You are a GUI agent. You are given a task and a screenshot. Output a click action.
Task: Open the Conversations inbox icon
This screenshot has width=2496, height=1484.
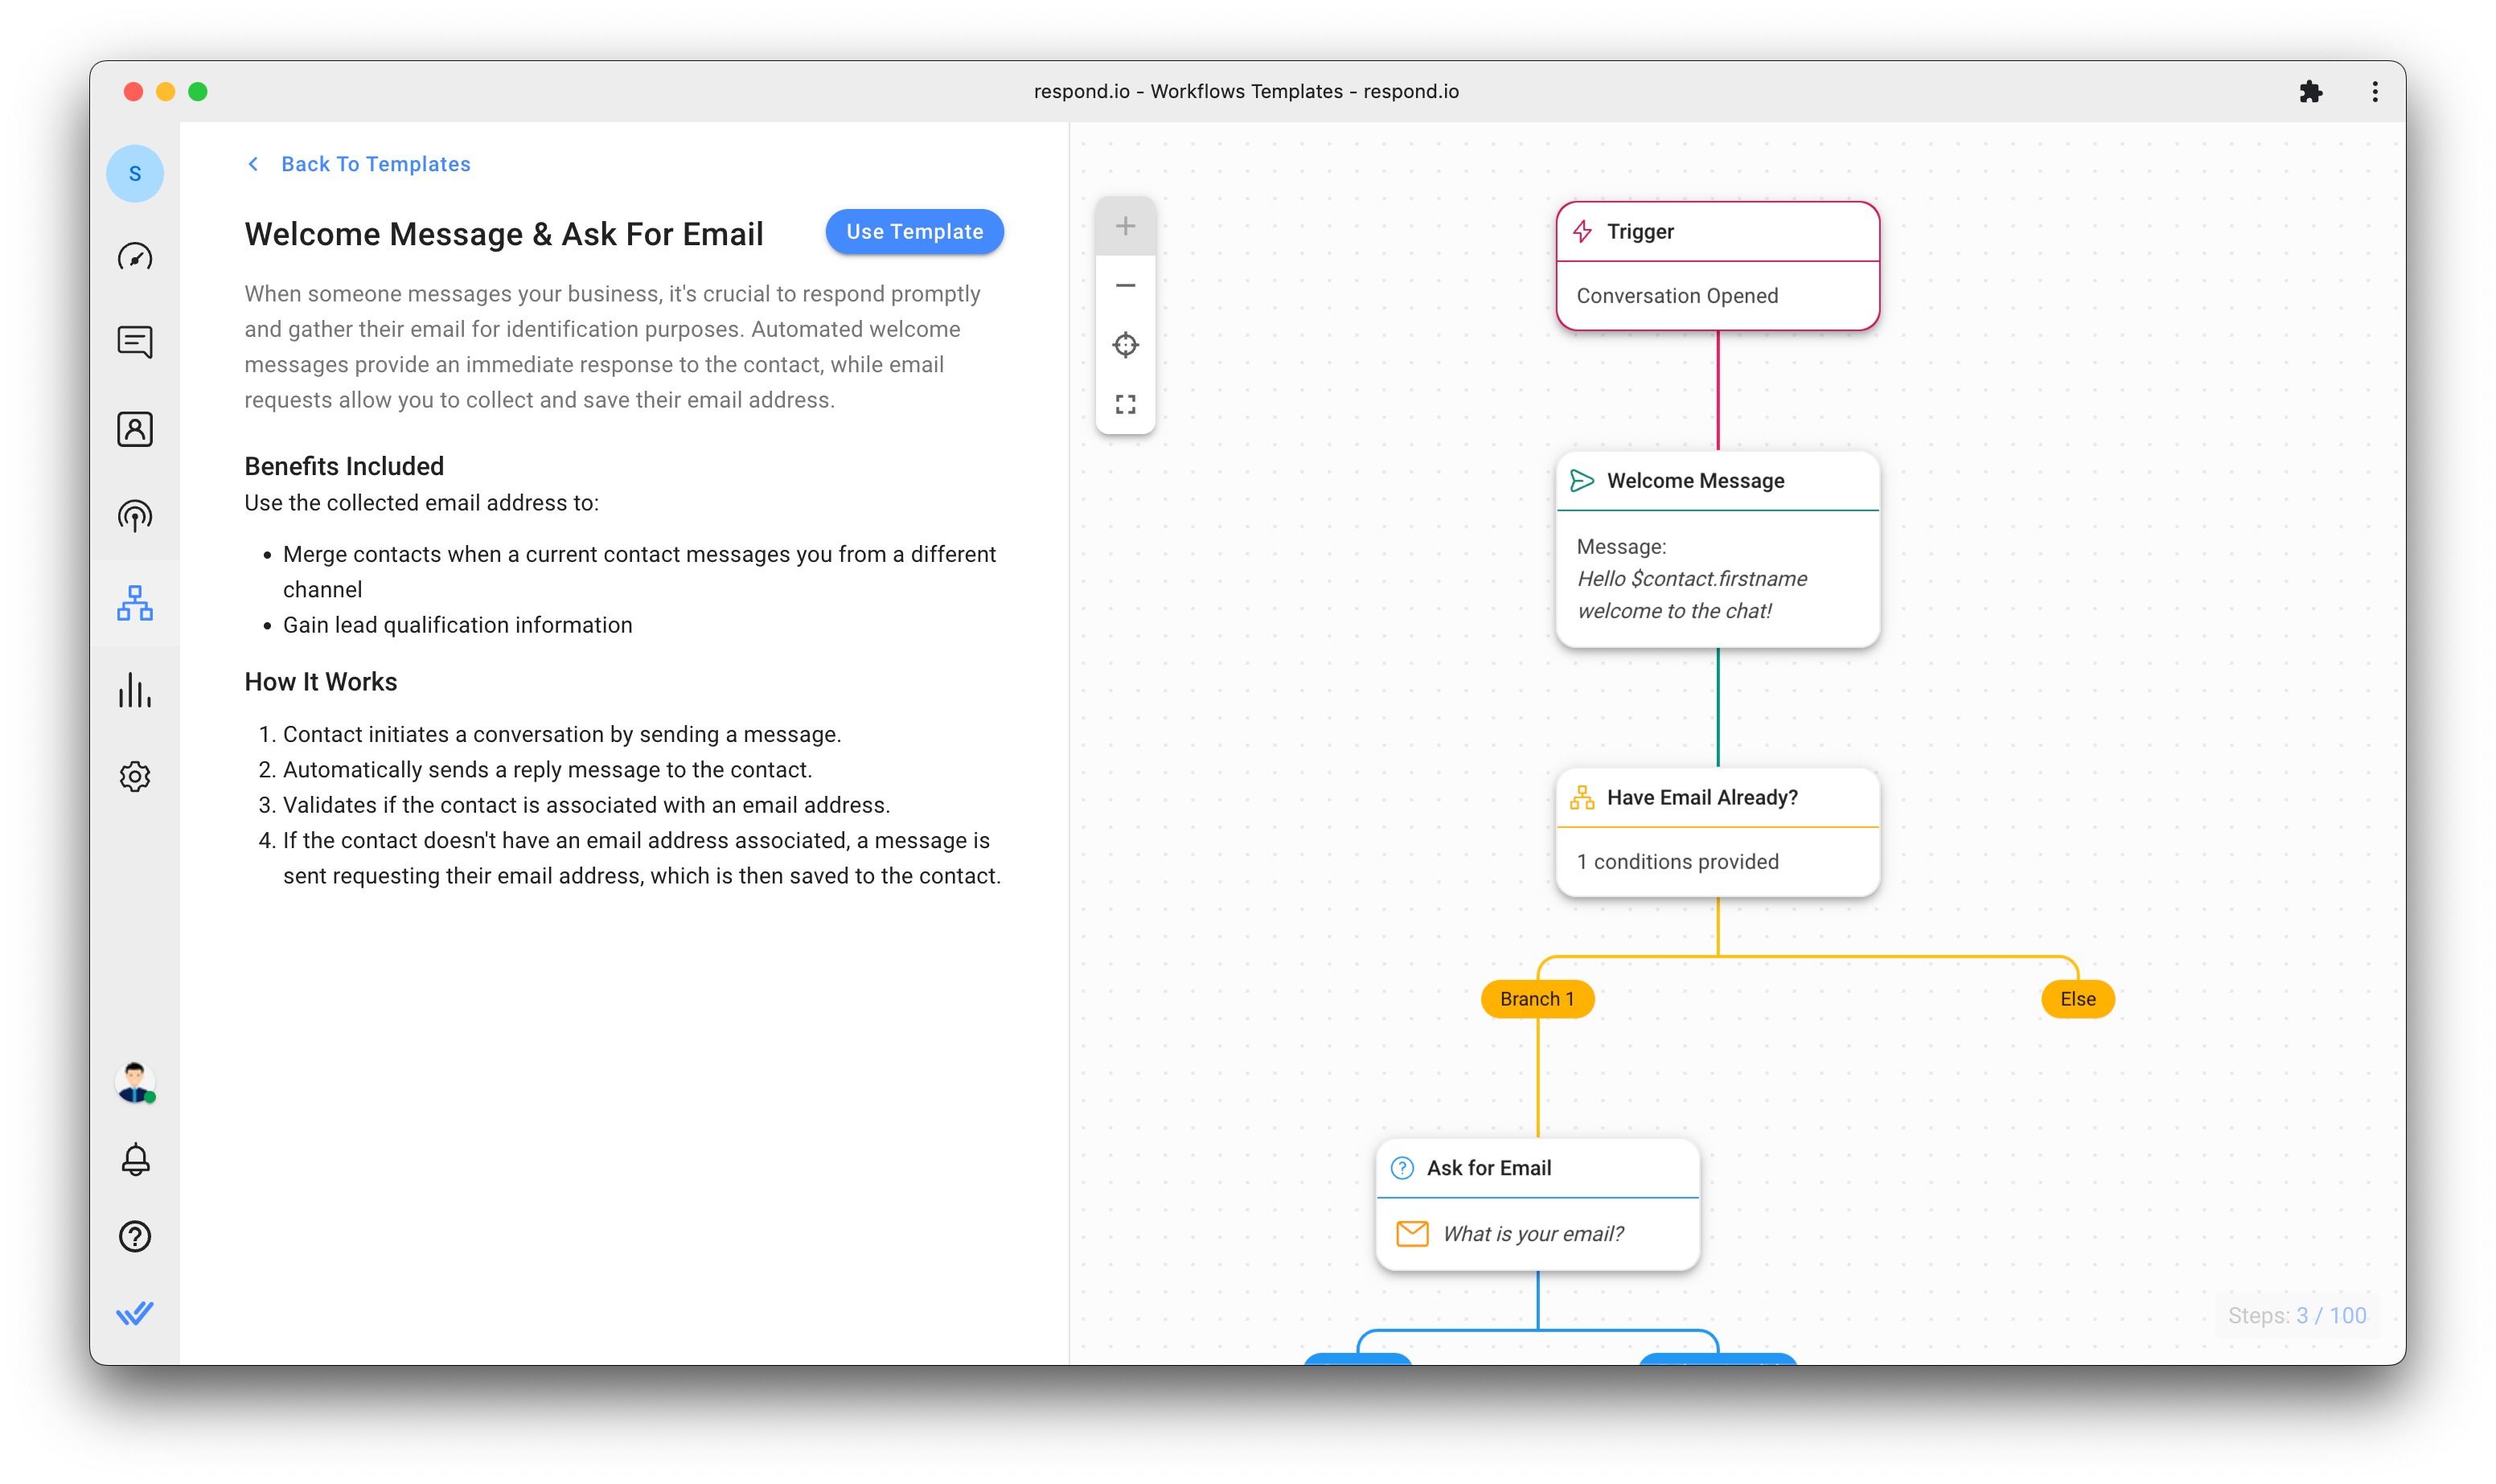click(138, 341)
